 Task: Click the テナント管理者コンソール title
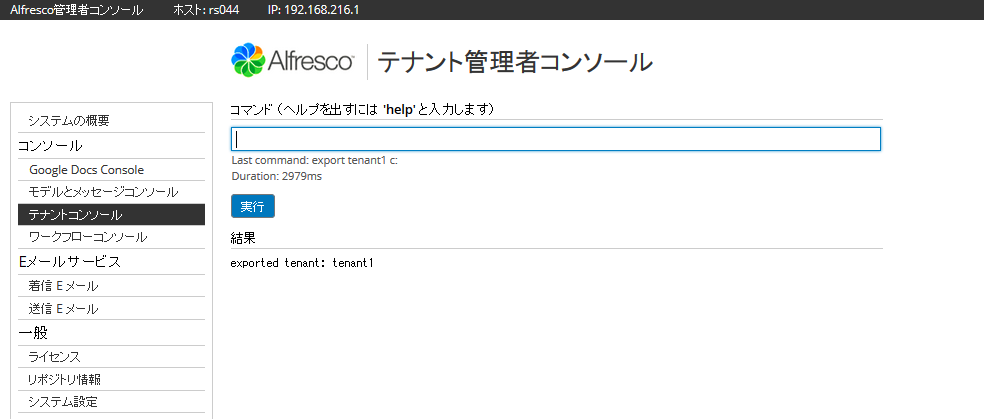click(x=515, y=62)
